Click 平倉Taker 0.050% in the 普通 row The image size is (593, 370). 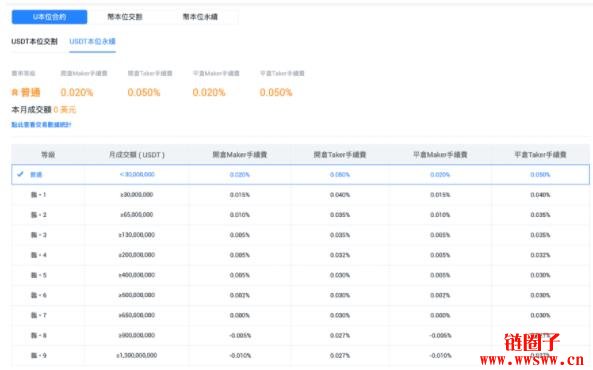click(540, 175)
